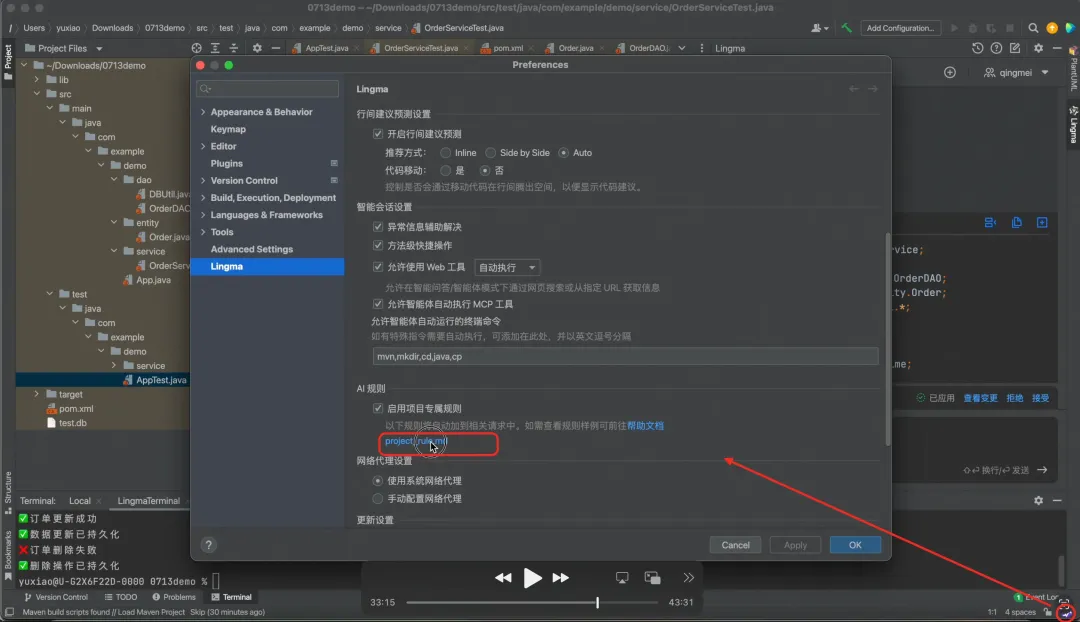Click the blue new-file icon in code block

[x=1042, y=222]
